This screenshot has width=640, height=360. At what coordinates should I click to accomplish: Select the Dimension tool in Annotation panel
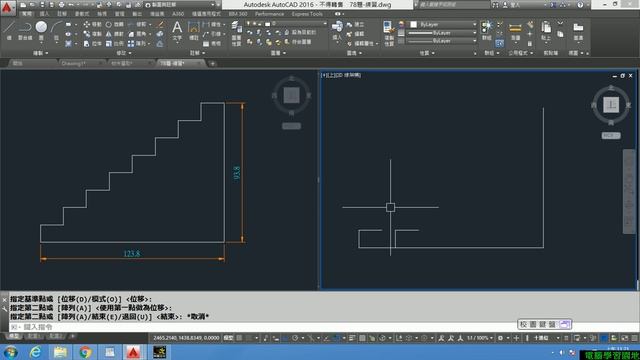(193, 31)
